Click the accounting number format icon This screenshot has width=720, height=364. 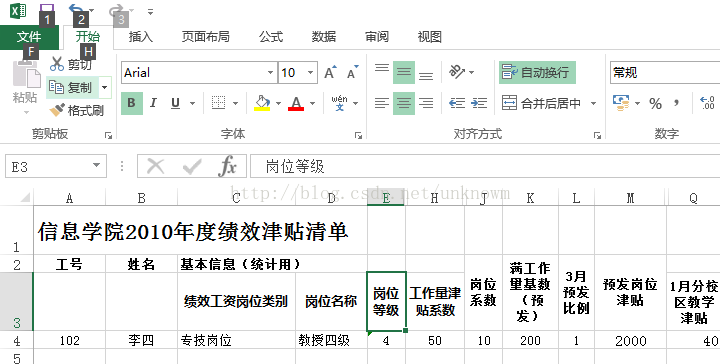(621, 103)
